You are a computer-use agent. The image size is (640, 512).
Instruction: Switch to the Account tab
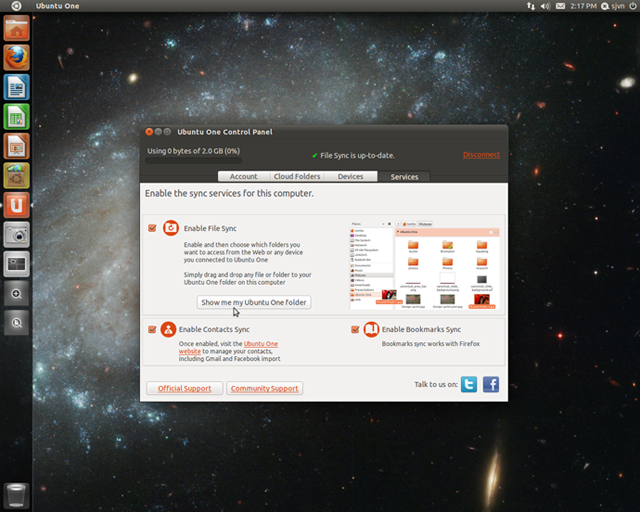click(244, 176)
